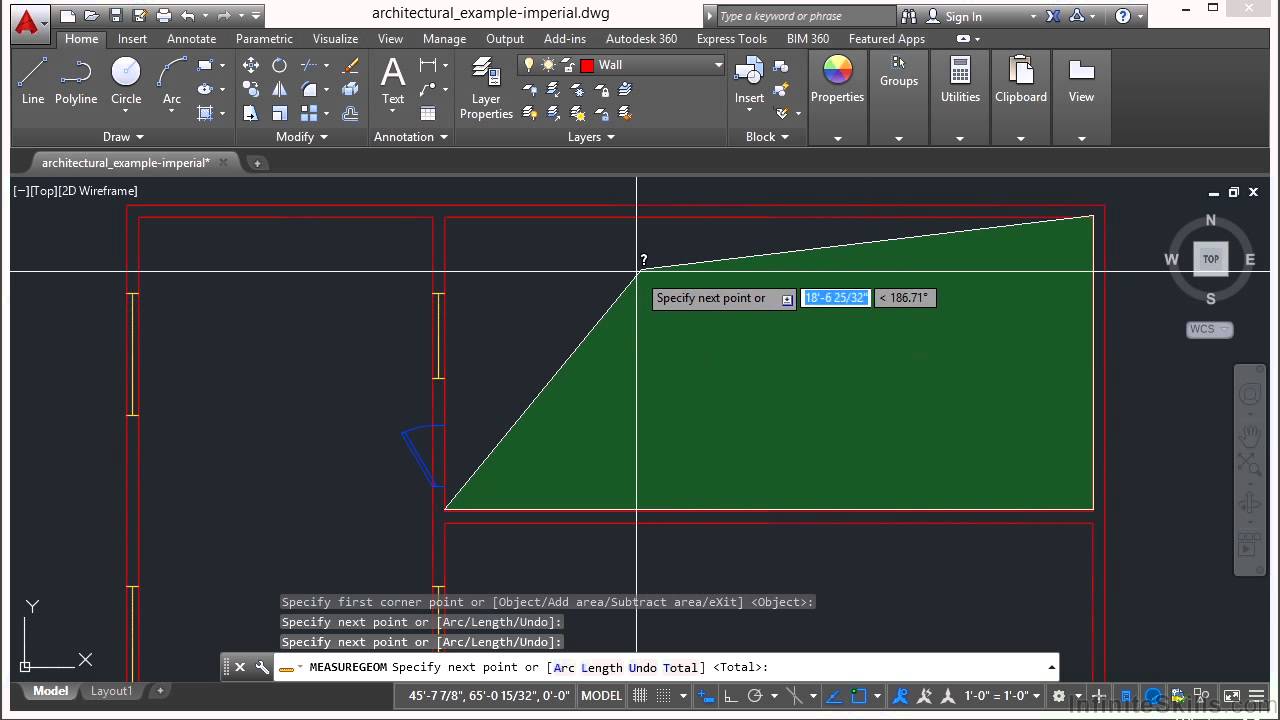Expand the Modify panel

(x=301, y=137)
